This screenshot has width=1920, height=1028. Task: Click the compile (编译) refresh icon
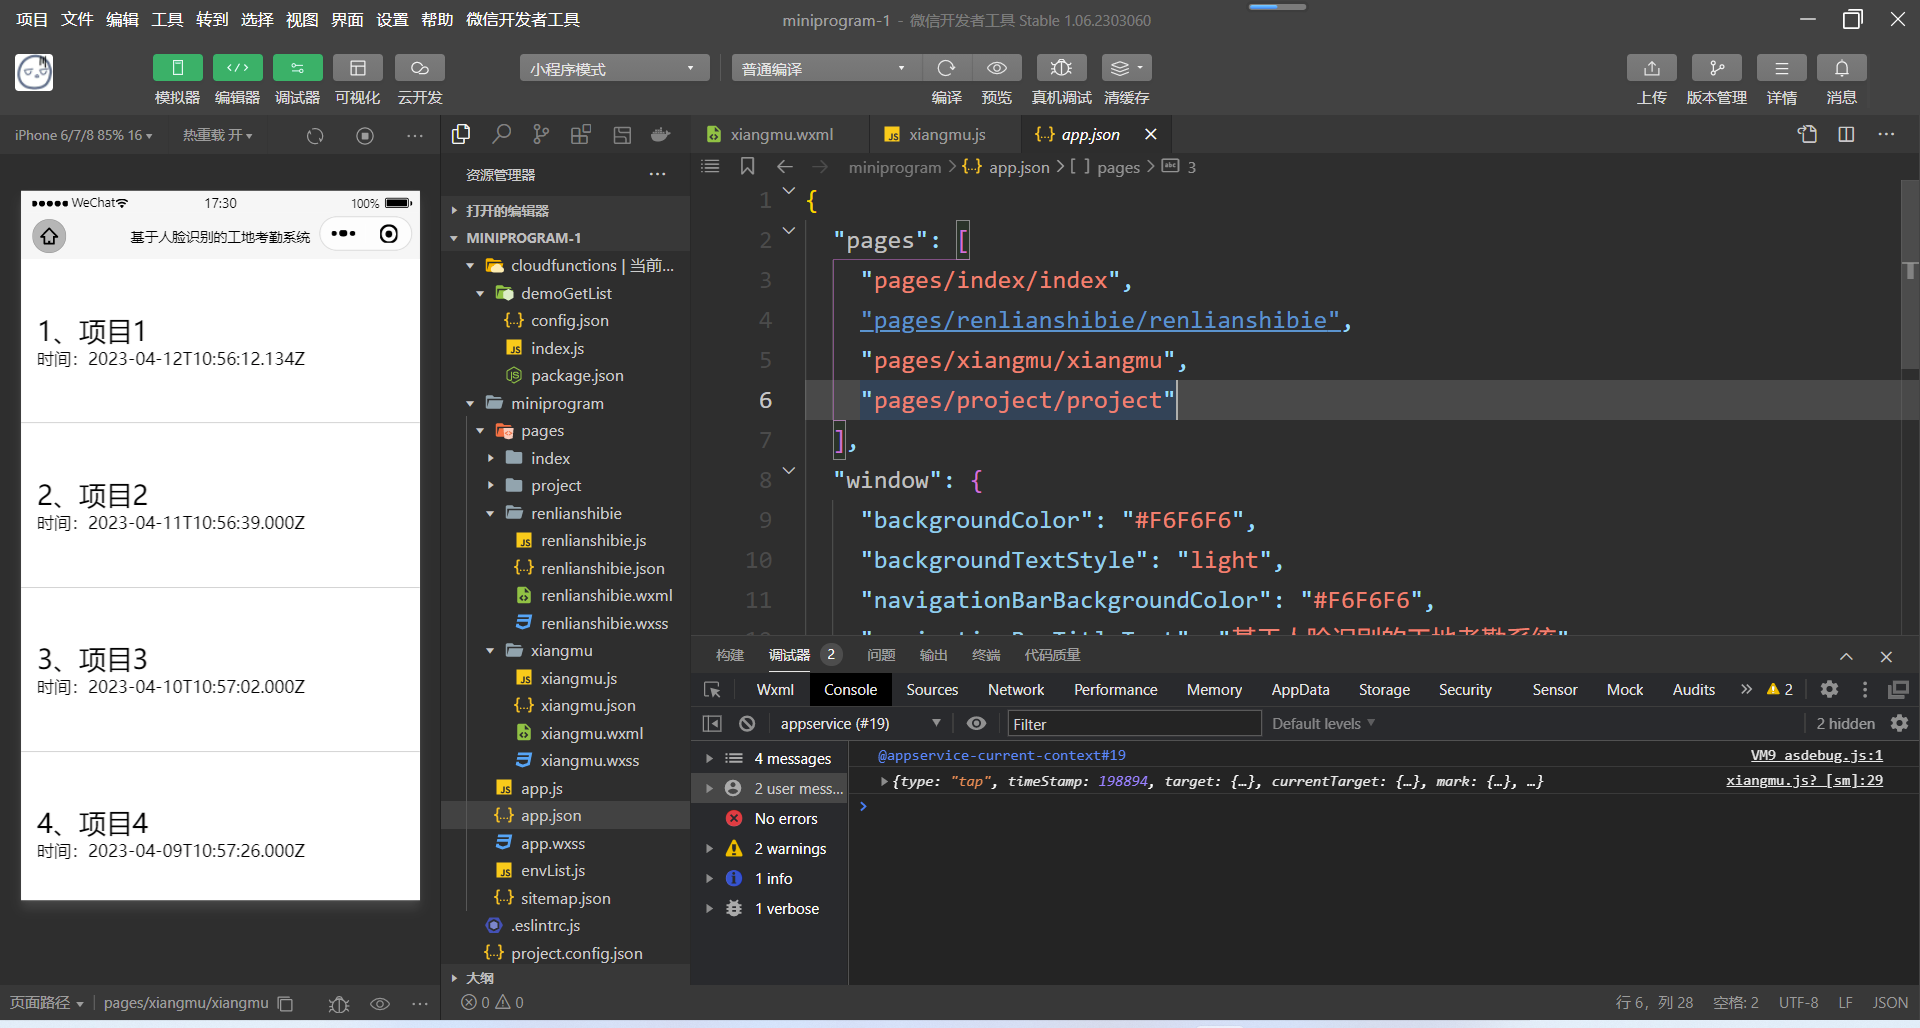coord(946,68)
